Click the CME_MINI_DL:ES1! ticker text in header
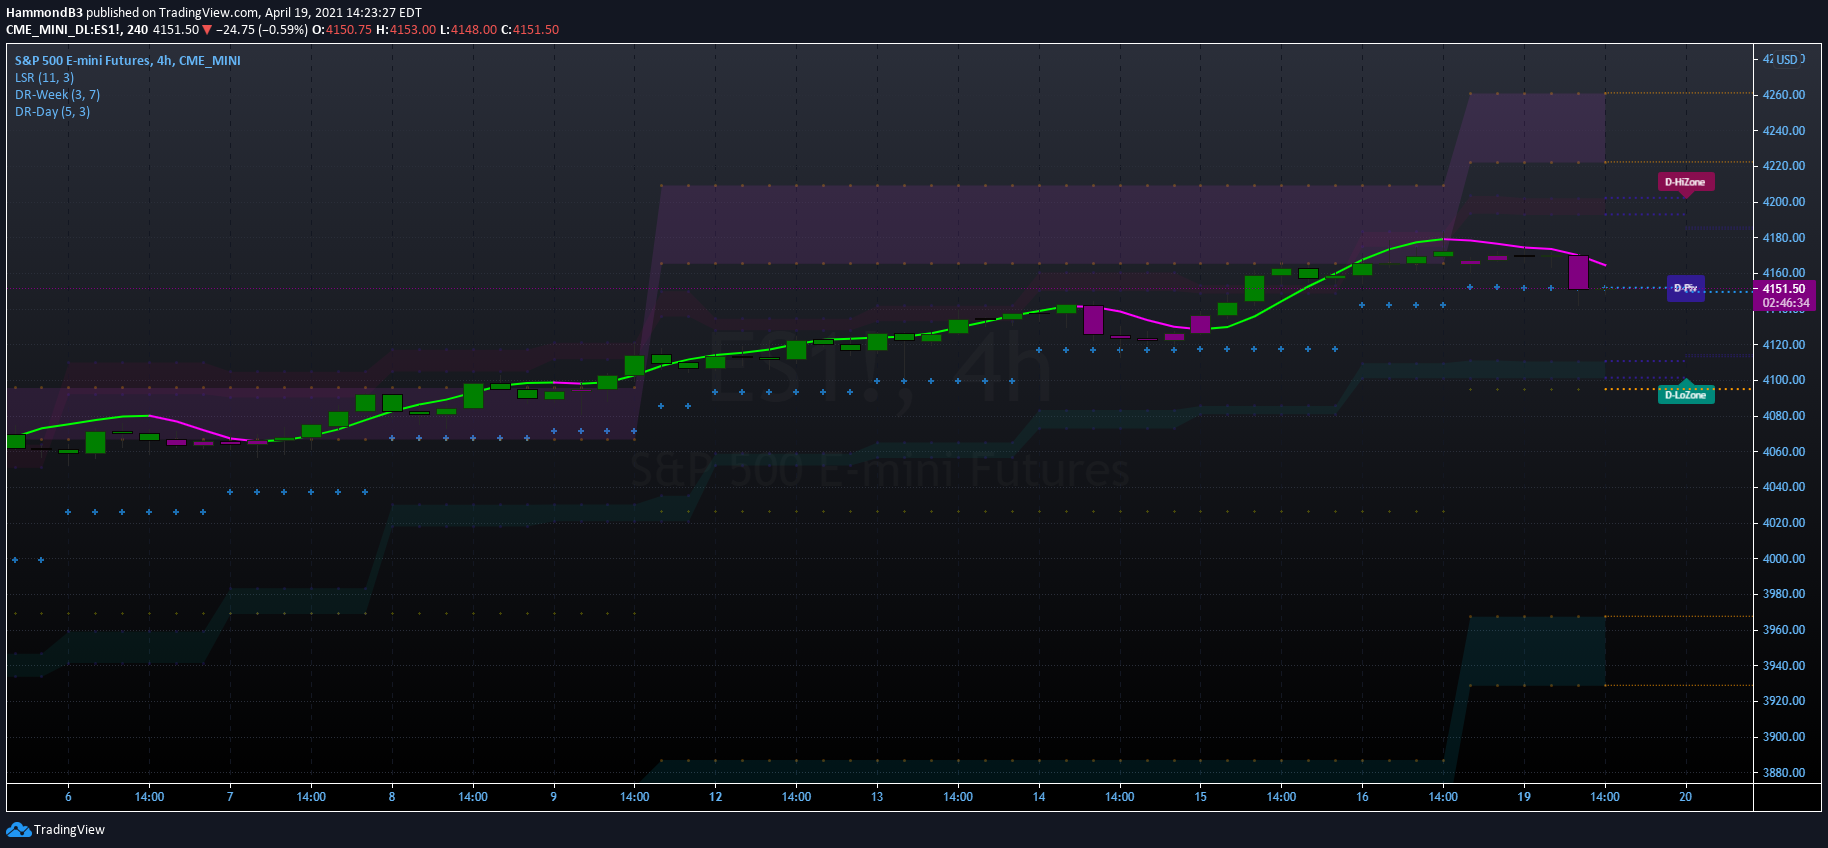 (x=63, y=30)
